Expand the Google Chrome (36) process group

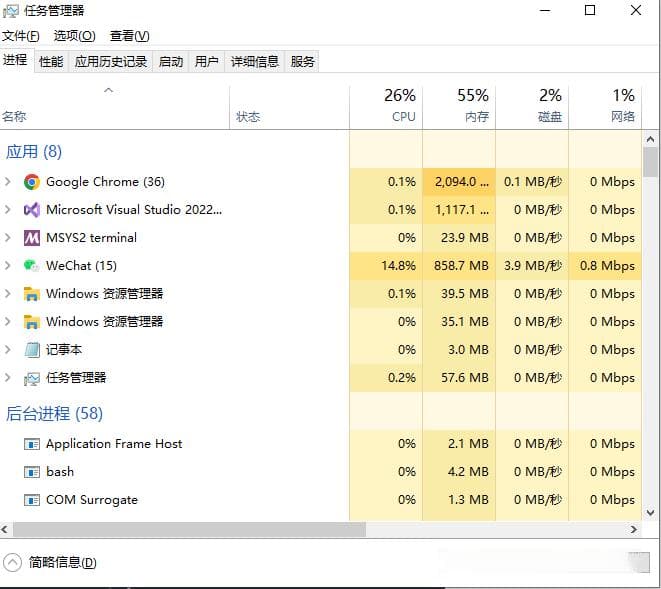(8, 182)
